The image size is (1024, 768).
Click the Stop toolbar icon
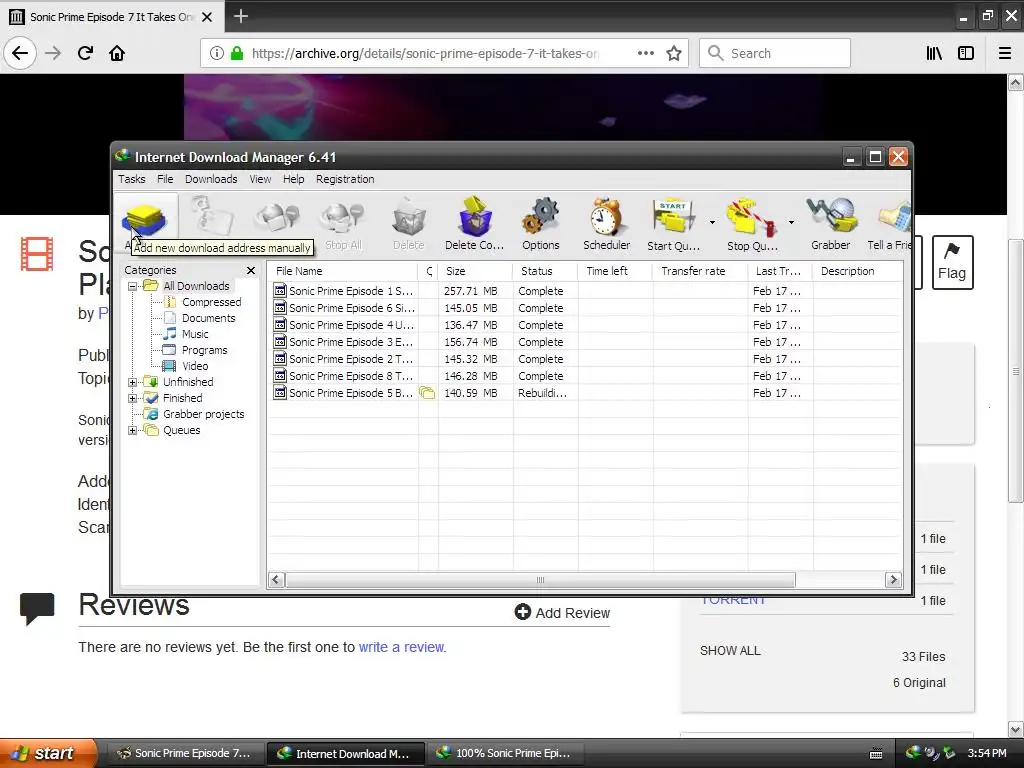pos(277,217)
